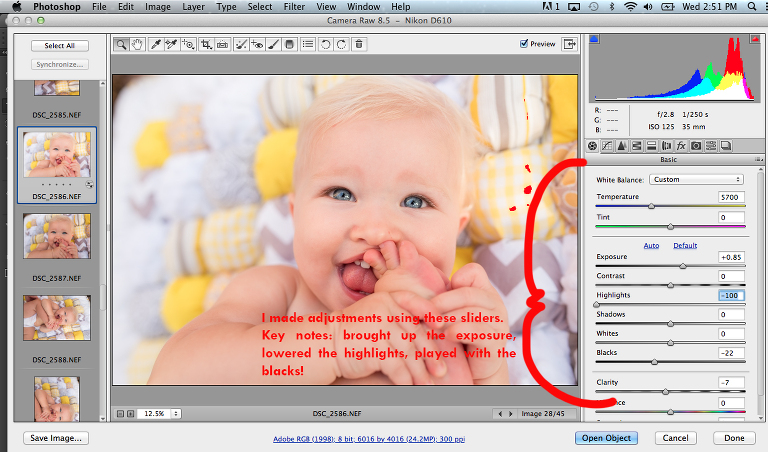
Task: Open workflow options link Adobe RGB (1998)
Action: 369,439
